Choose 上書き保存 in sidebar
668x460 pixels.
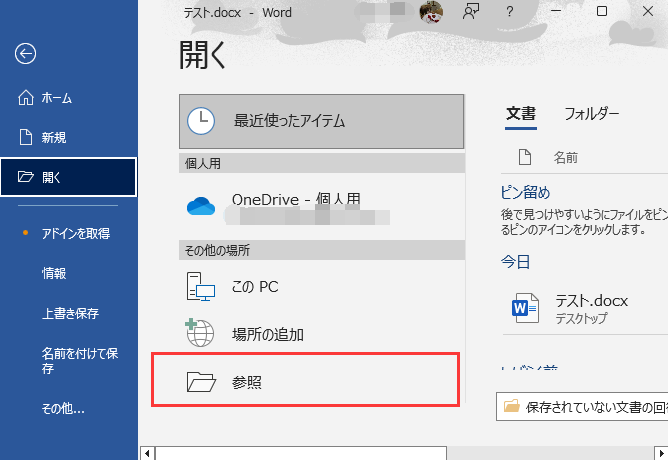click(x=69, y=313)
